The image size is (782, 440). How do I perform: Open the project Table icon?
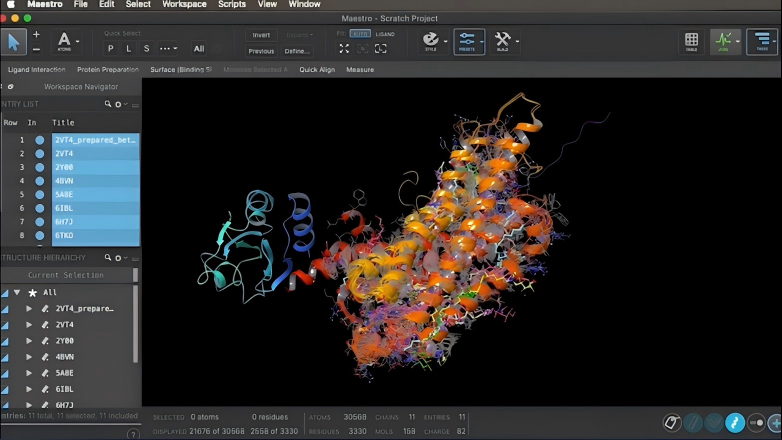pos(691,41)
